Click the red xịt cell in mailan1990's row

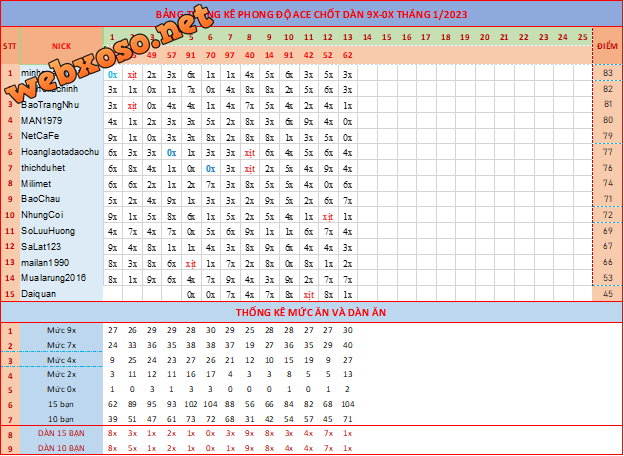point(191,264)
